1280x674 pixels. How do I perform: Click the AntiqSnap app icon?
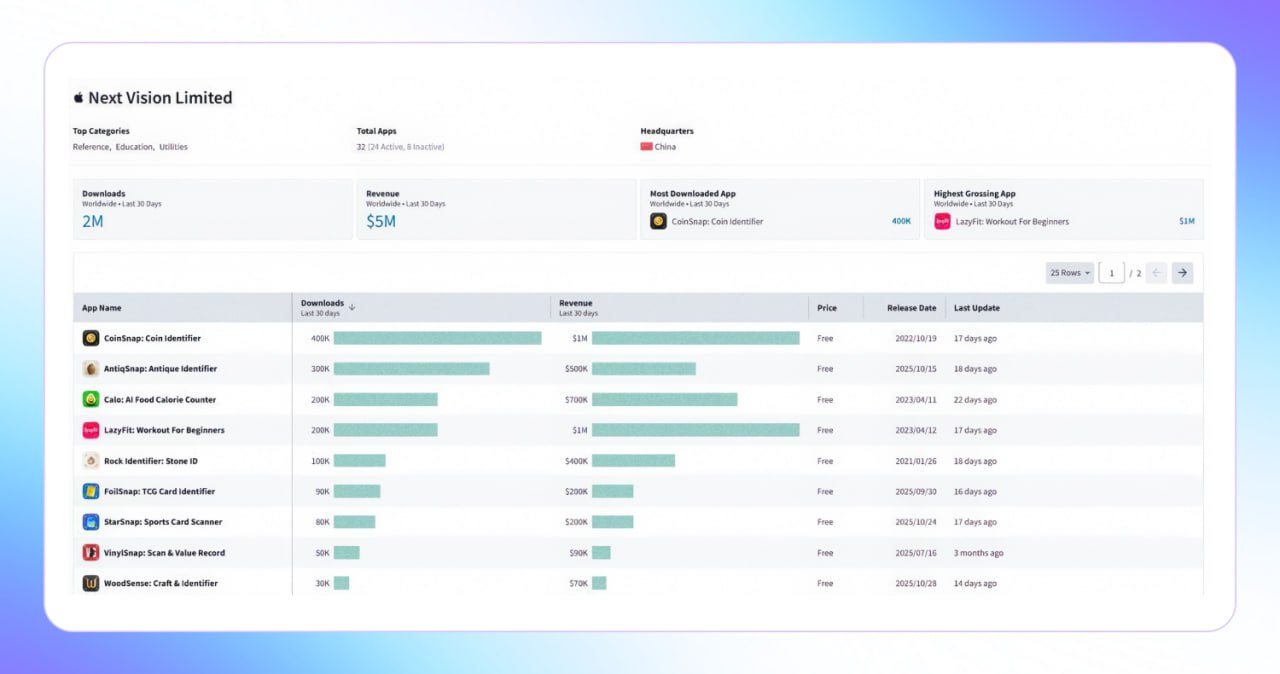[91, 369]
